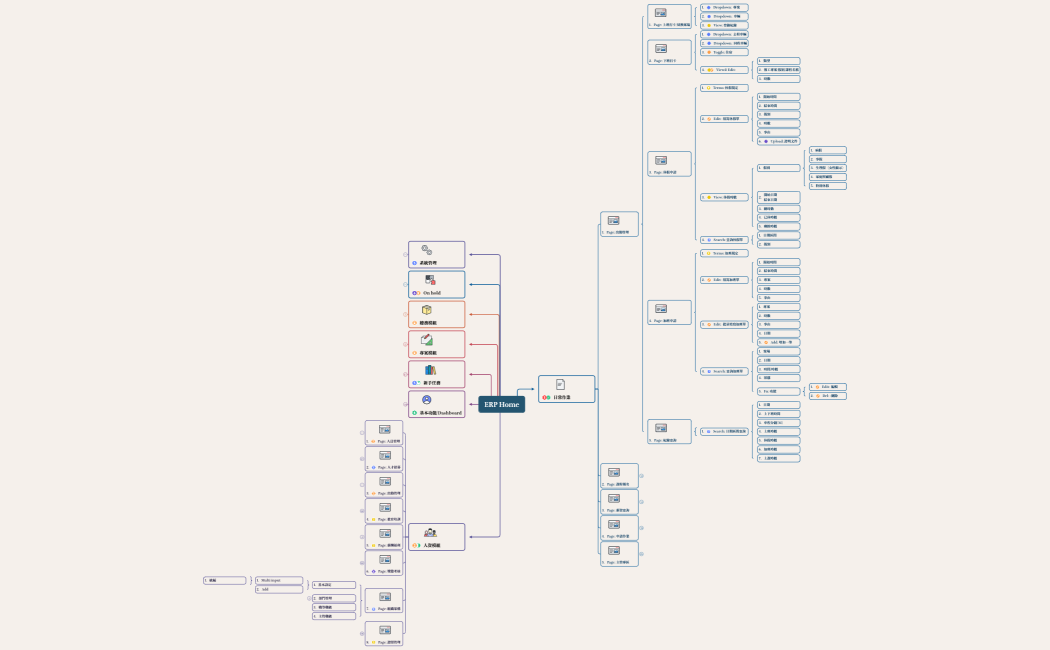Image resolution: width=1050 pixels, height=650 pixels.
Task: Collapse the branch left of the gears node
Action: click(405, 255)
